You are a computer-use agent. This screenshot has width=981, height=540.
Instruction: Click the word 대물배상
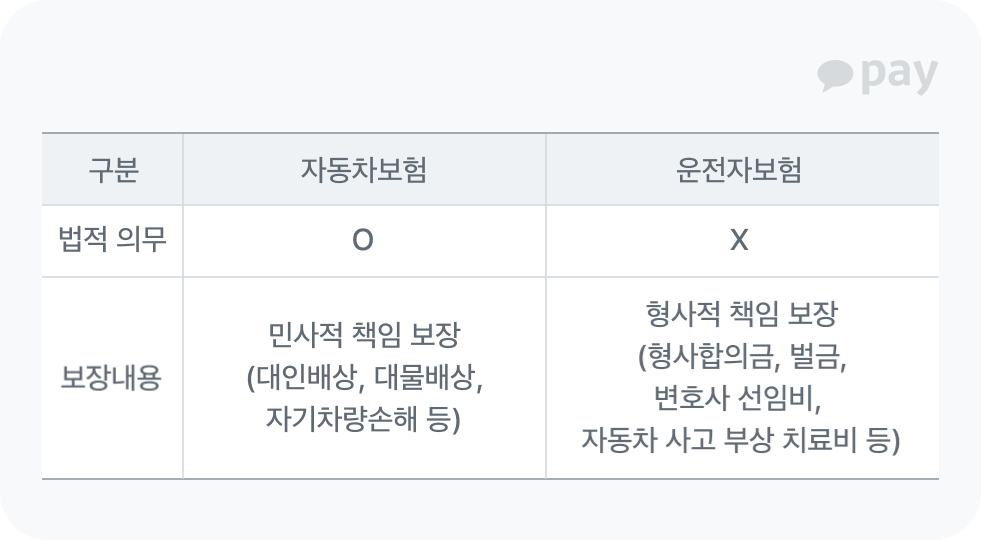(x=421, y=379)
